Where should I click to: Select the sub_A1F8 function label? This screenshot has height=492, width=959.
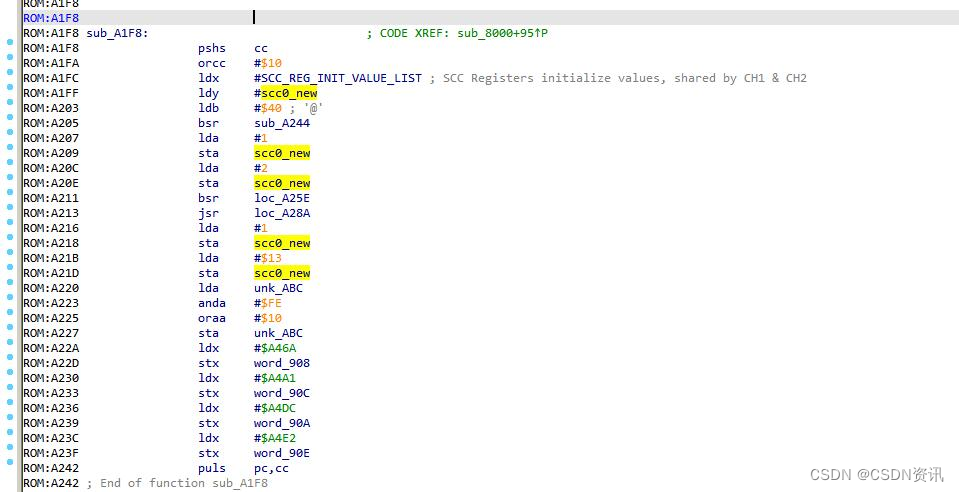point(117,33)
